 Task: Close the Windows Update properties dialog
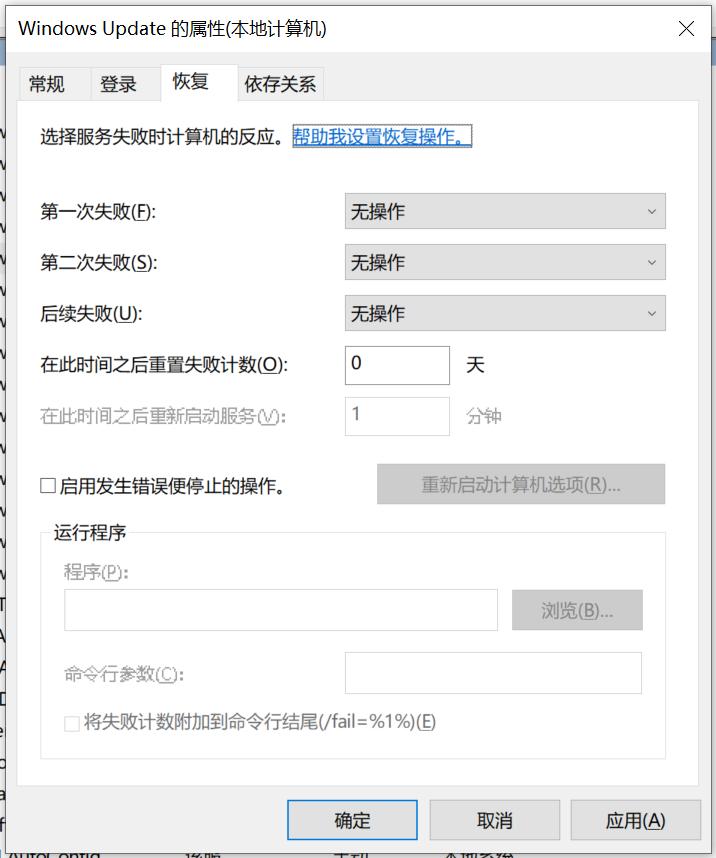tap(685, 28)
